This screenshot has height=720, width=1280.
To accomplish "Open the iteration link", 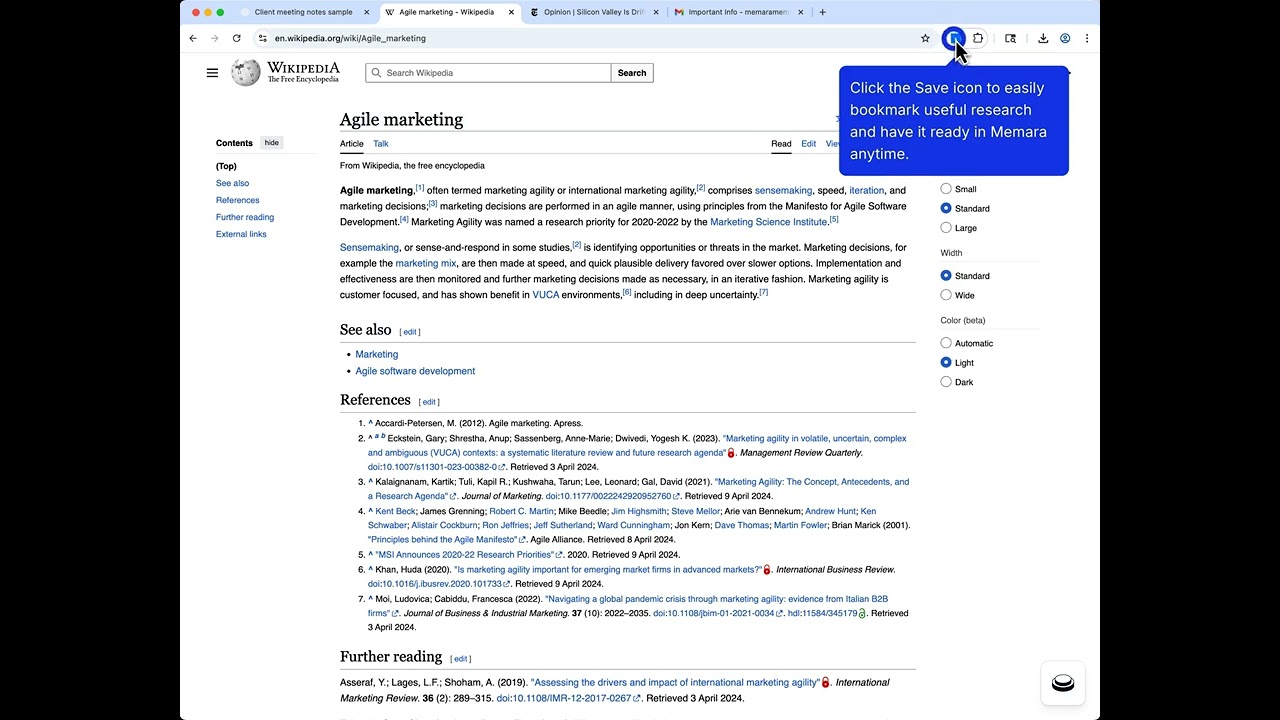I will tap(866, 190).
